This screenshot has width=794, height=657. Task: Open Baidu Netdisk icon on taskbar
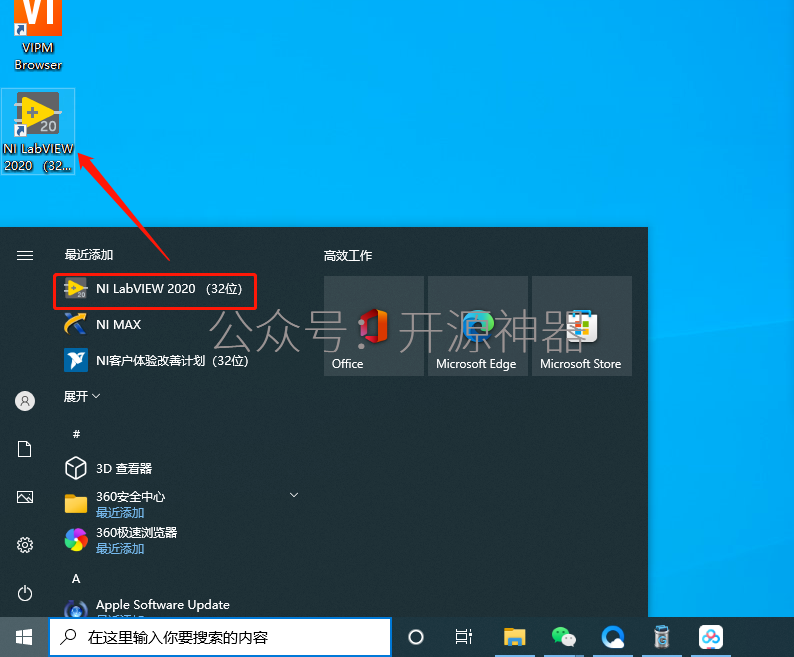point(711,637)
